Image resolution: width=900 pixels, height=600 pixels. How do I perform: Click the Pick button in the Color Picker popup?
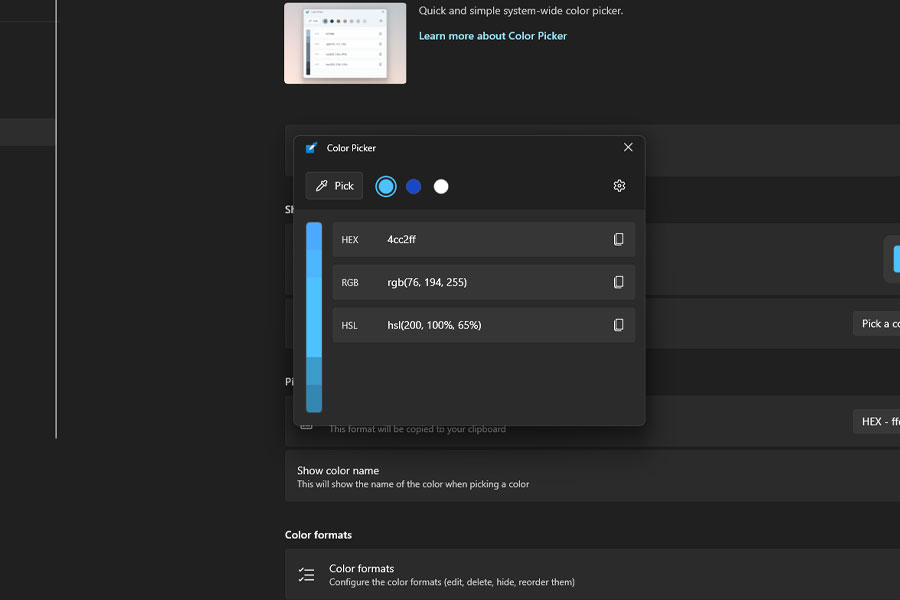click(x=334, y=185)
